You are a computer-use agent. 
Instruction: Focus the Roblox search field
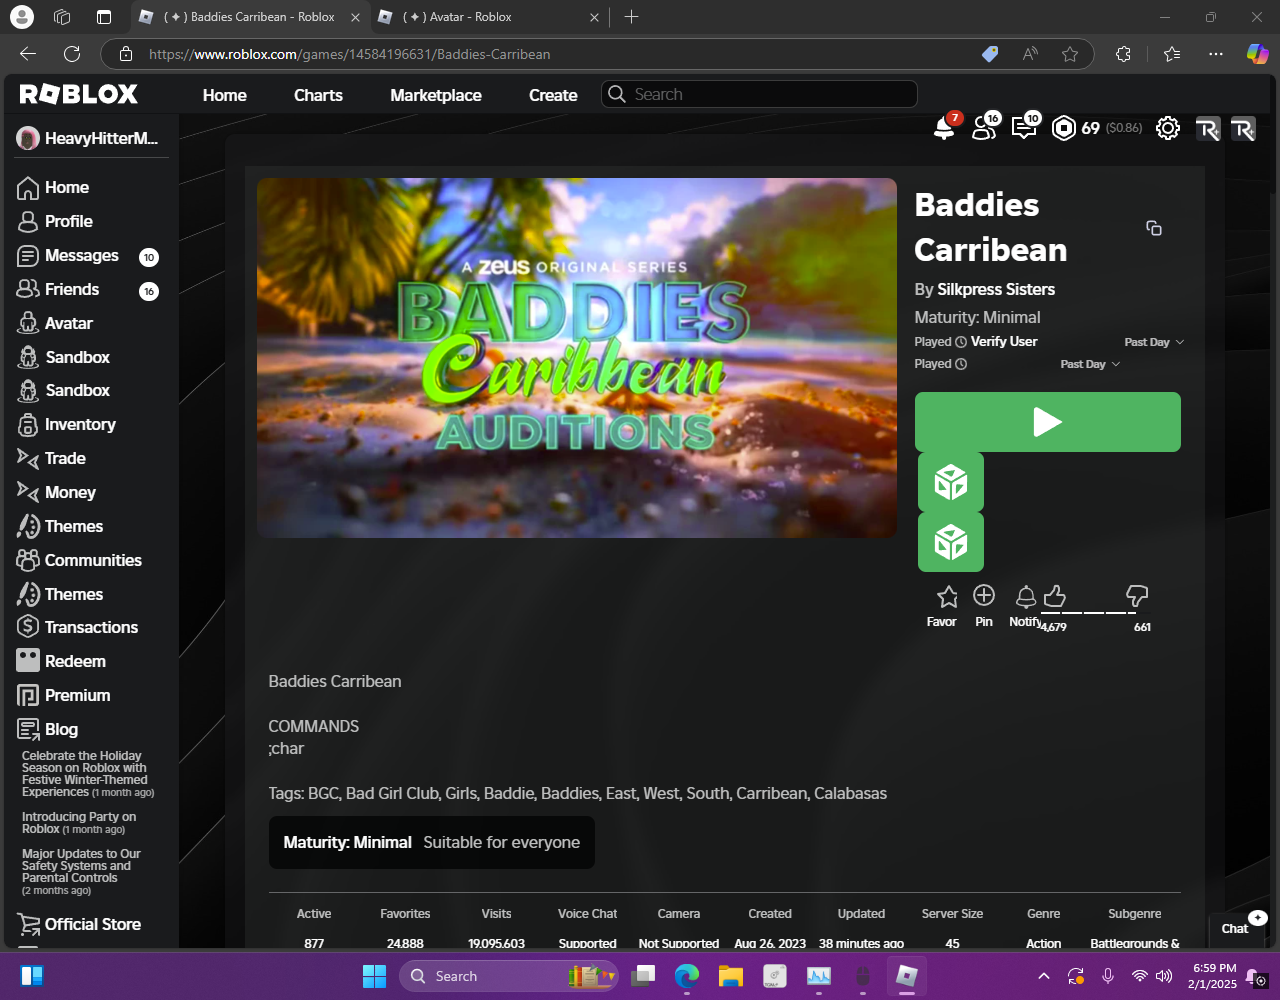pos(759,94)
